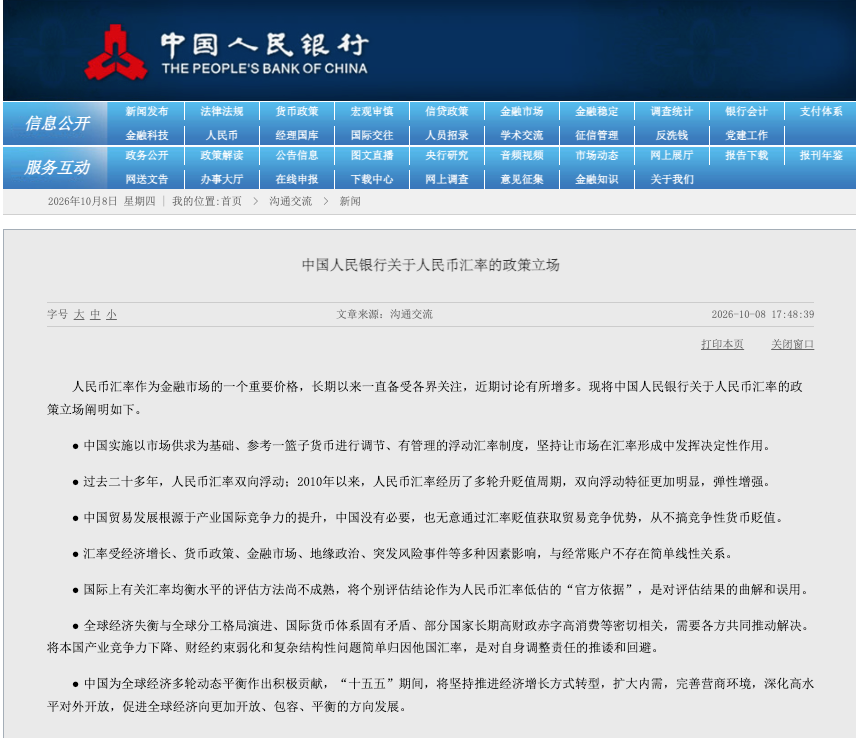Screen dimensions: 856x738
Task: Open the 市场动态 page
Action: click(597, 156)
